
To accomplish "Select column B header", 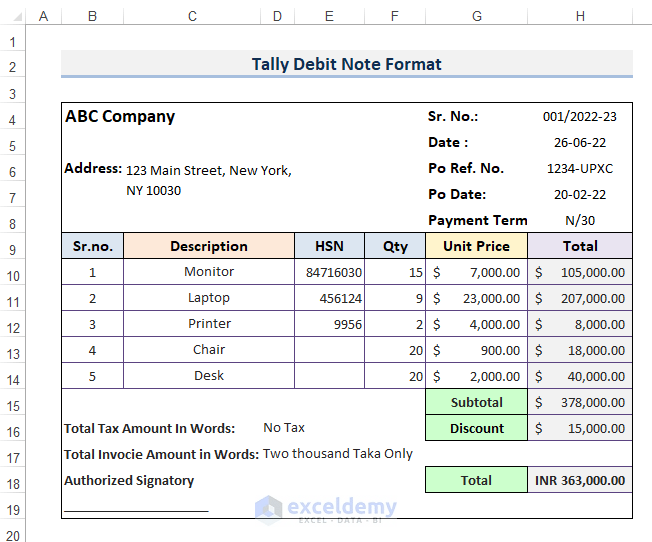I will point(92,16).
